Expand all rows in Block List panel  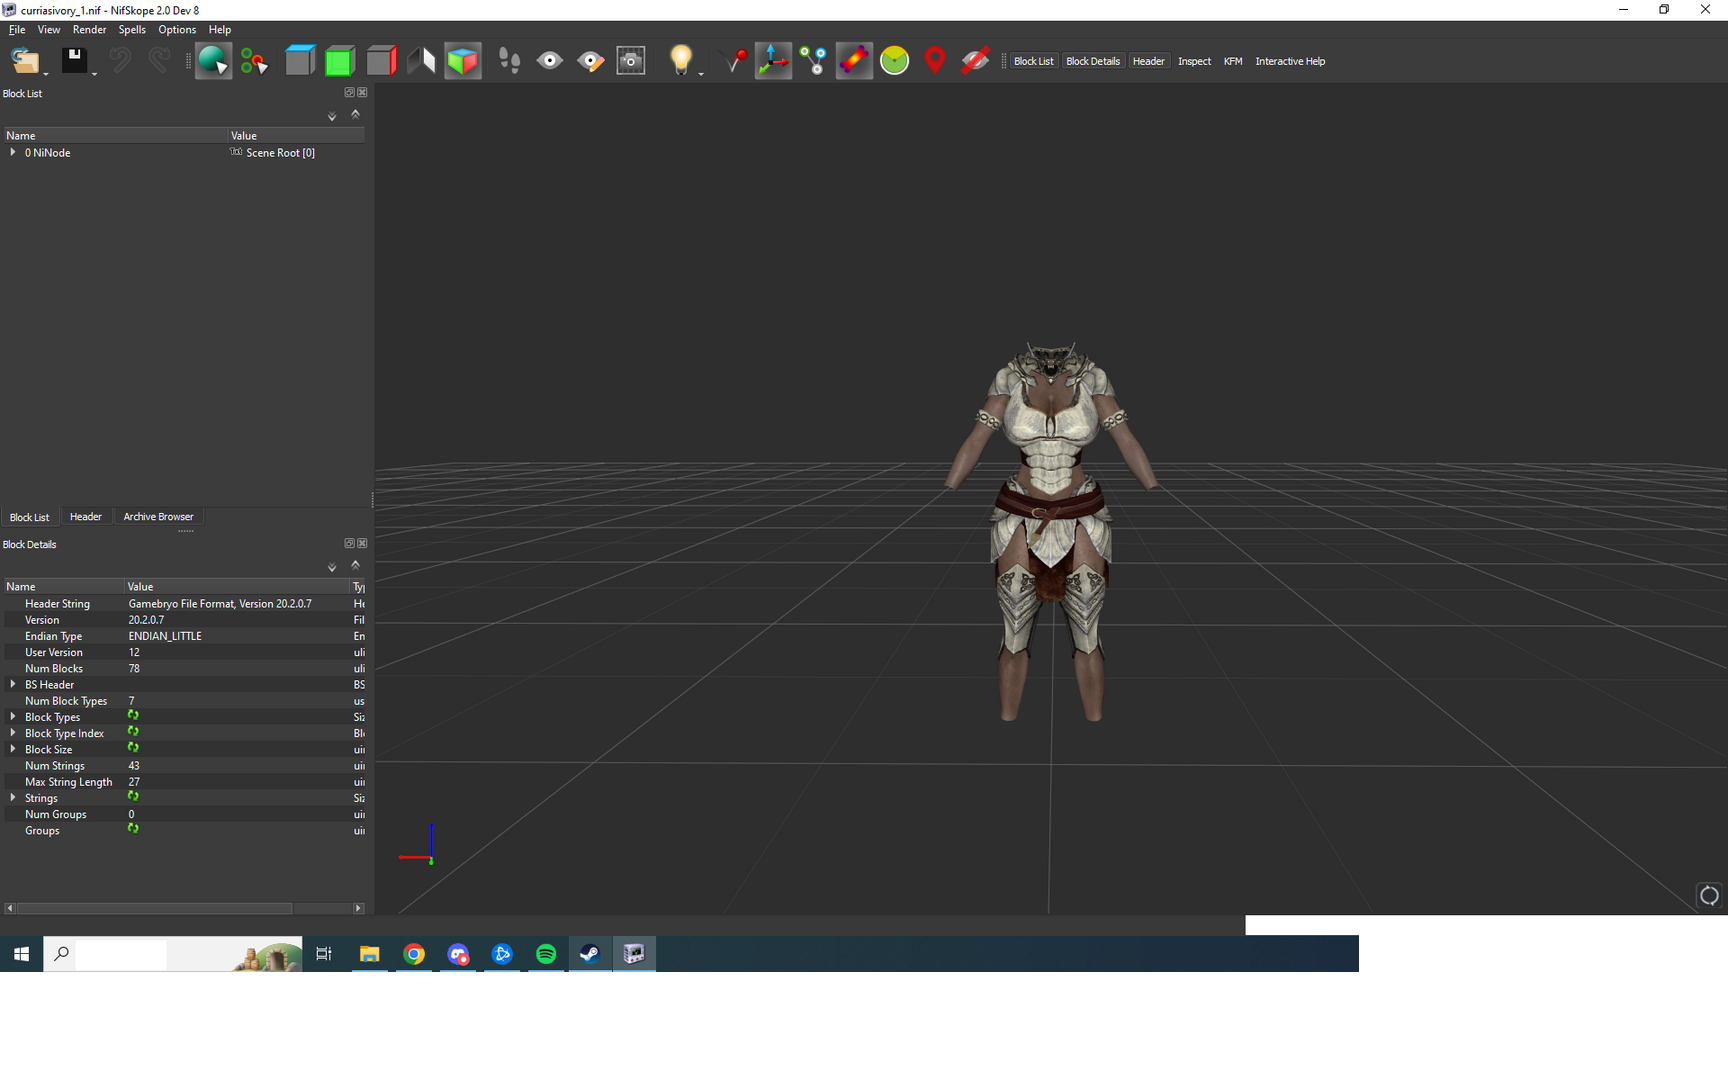pos(332,117)
